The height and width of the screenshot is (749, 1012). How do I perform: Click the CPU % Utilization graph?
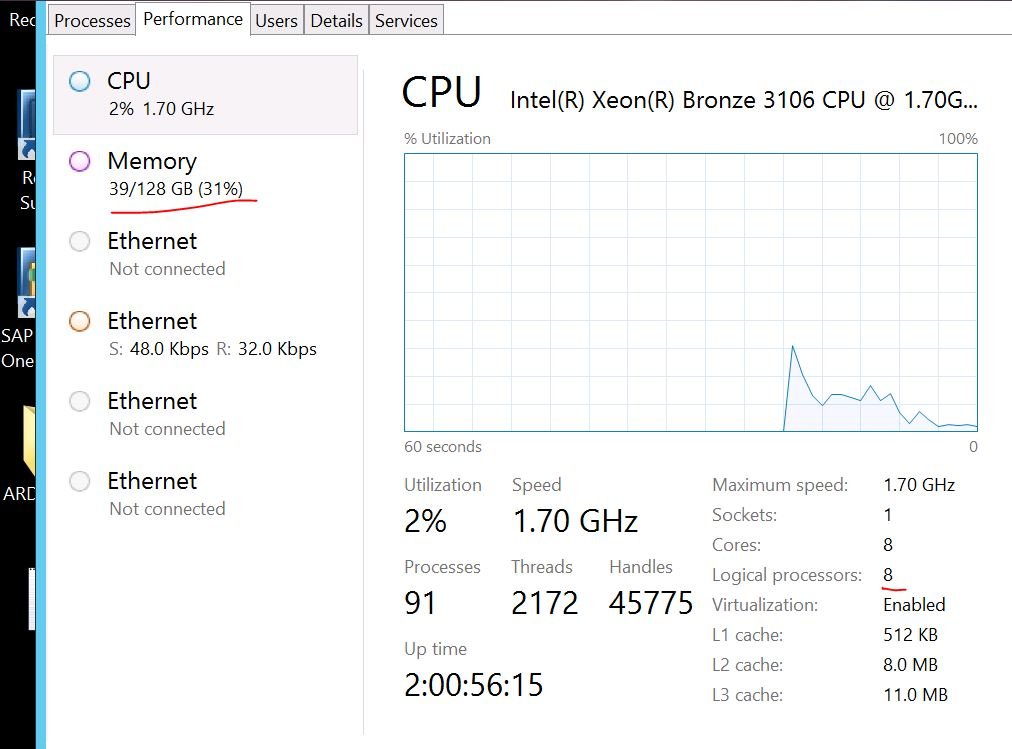coord(691,292)
